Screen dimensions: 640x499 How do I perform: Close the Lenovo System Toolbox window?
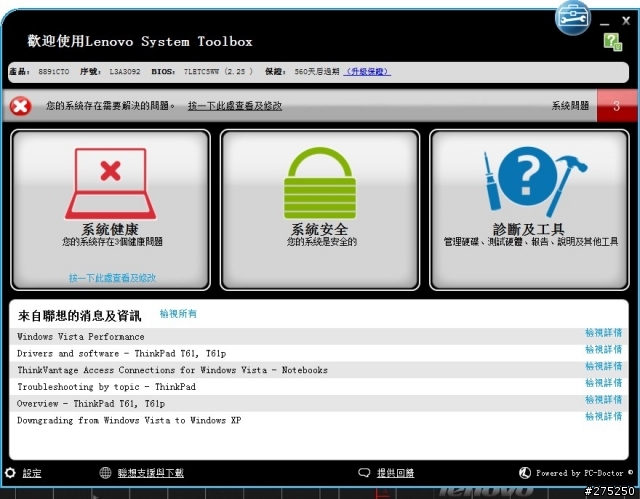point(626,20)
